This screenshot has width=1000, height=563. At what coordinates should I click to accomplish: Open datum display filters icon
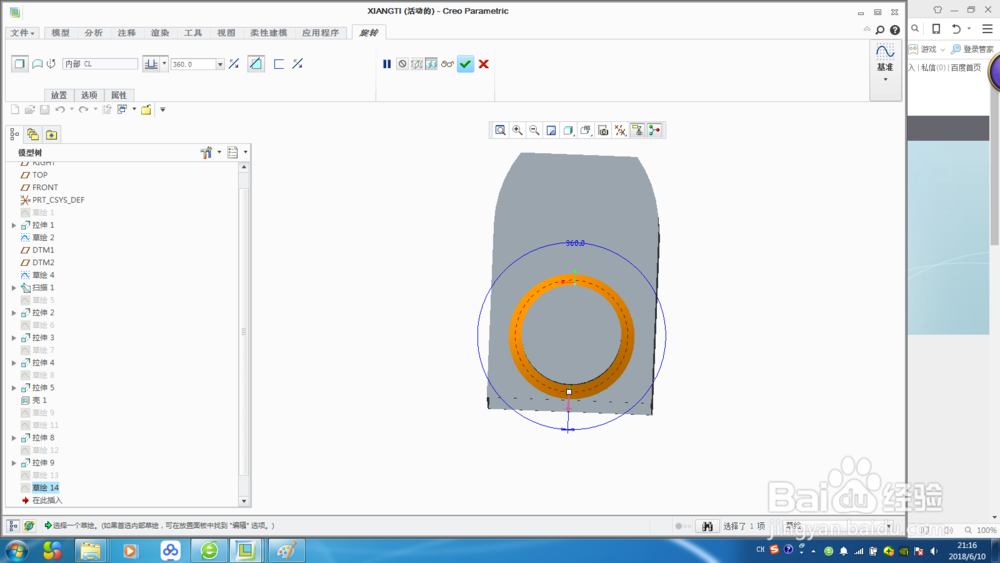(620, 131)
